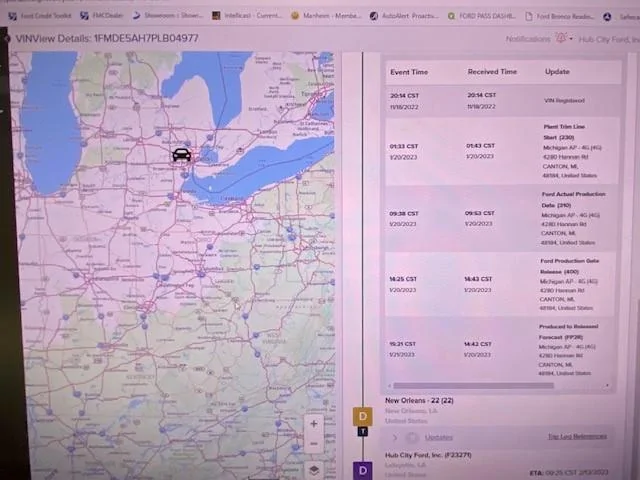Screen dimensions: 640x480
Task: Click the Received Time column header
Action: [x=492, y=71]
